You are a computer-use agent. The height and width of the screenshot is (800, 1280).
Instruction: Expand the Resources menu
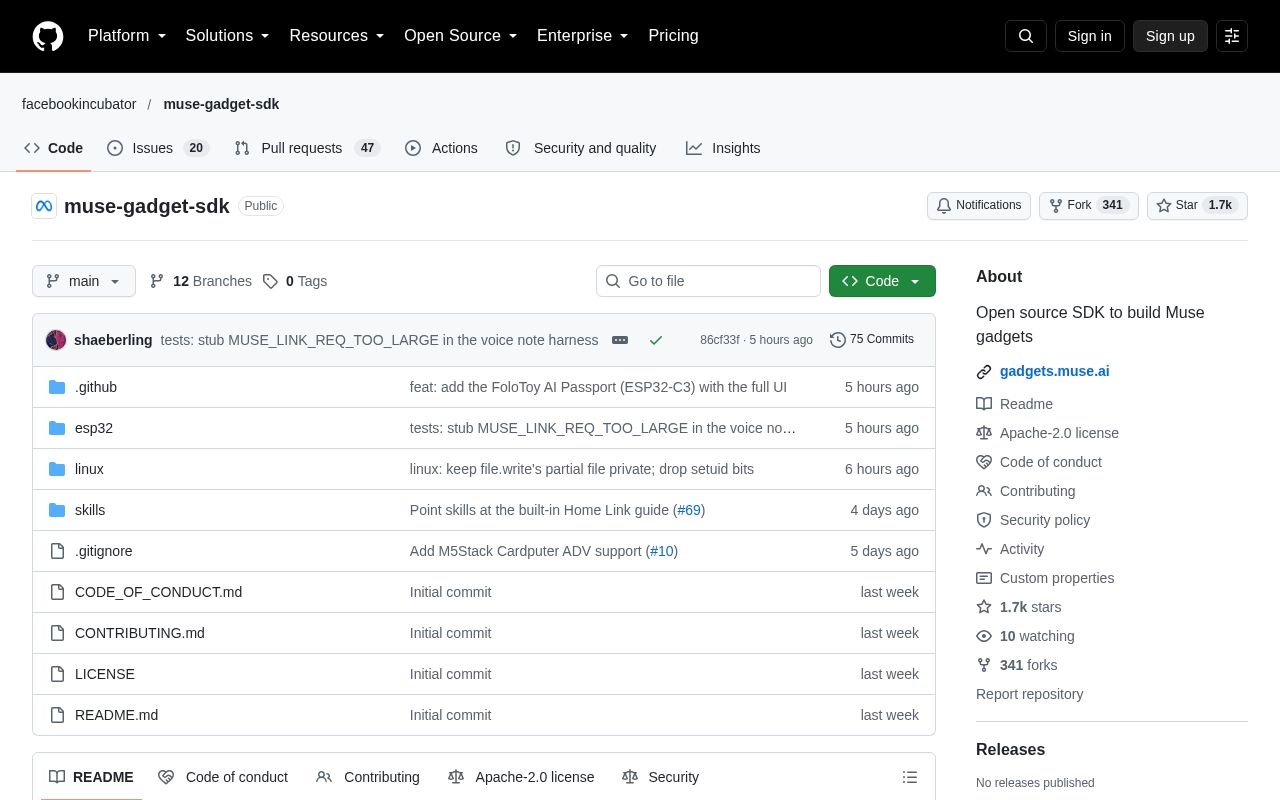337,36
